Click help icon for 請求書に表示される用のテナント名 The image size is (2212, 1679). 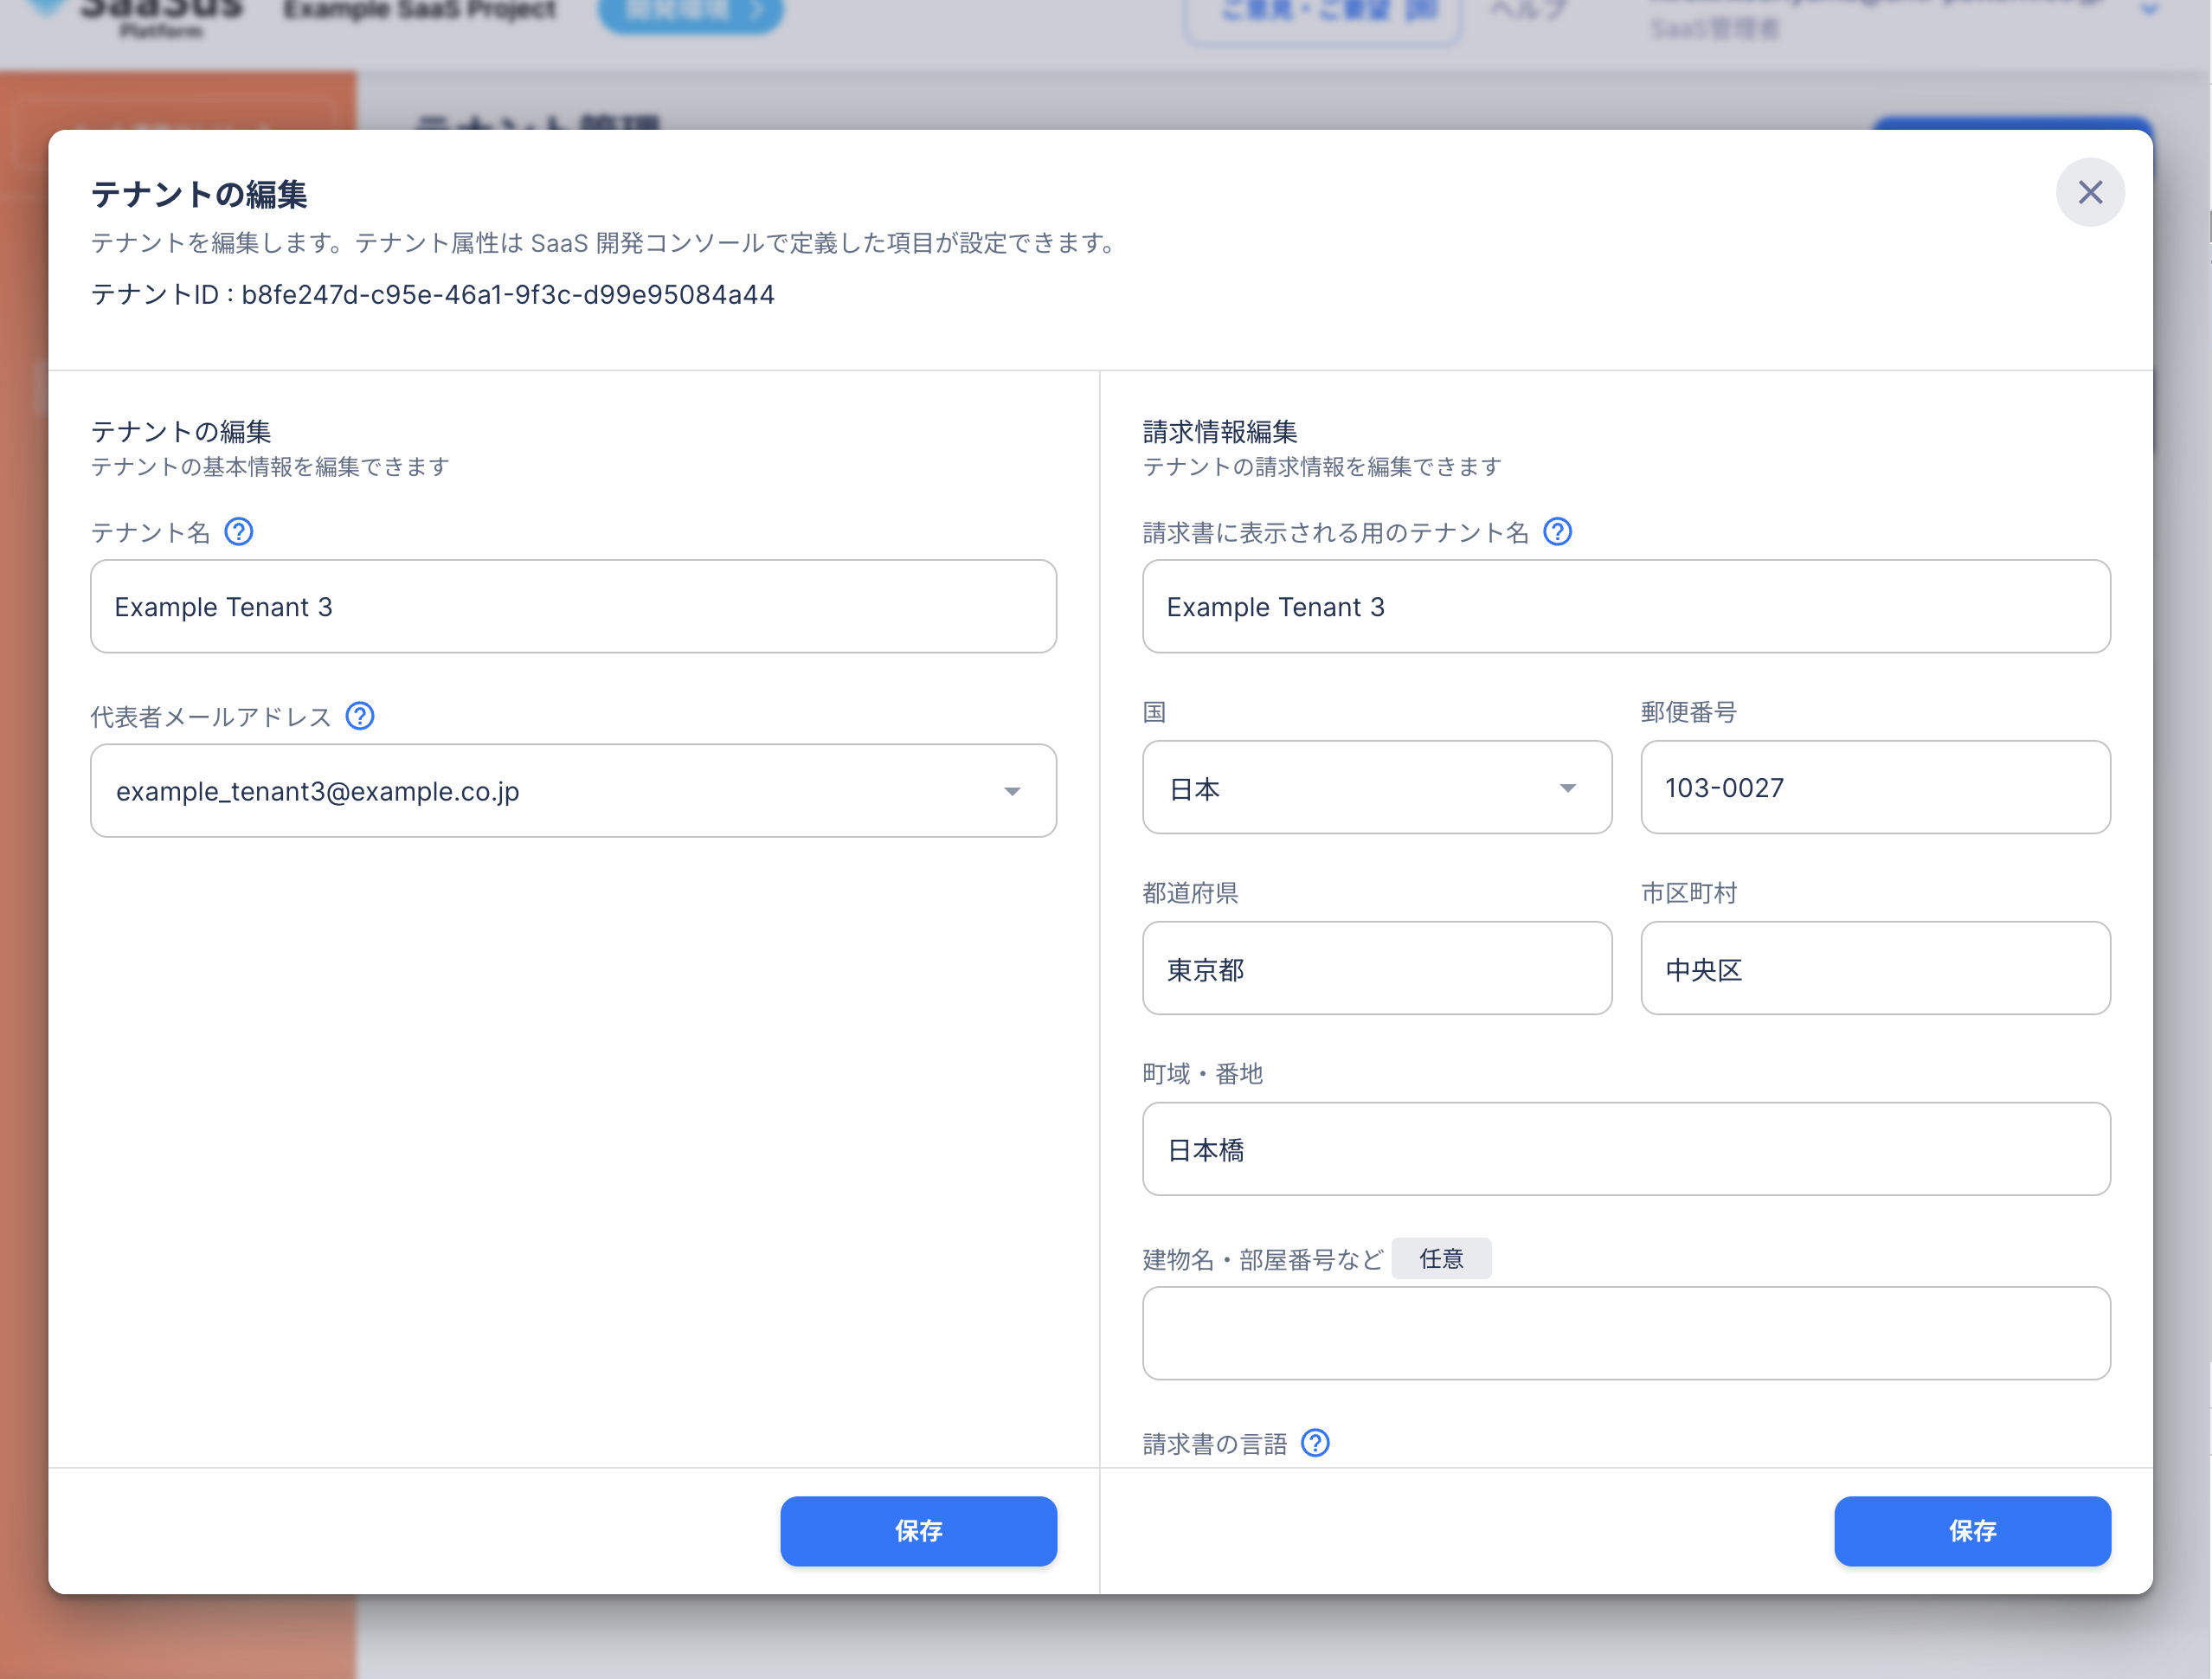coord(1557,532)
